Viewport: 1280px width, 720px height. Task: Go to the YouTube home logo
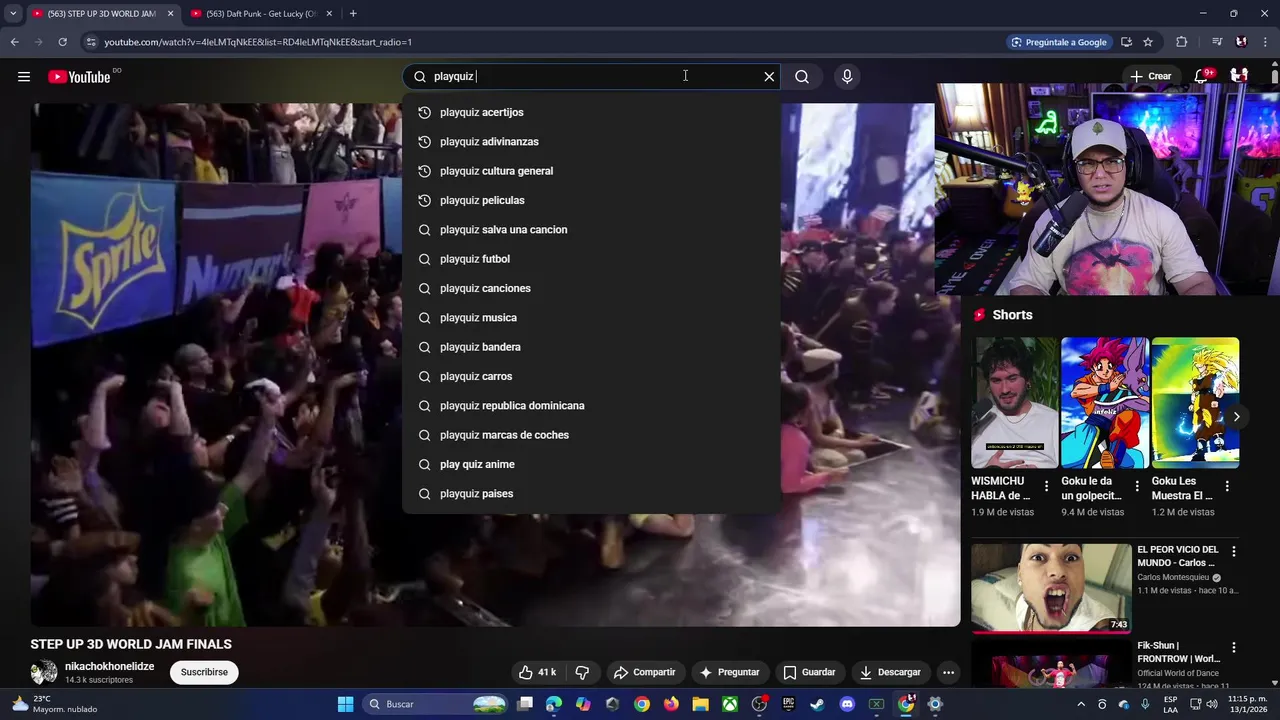[79, 77]
